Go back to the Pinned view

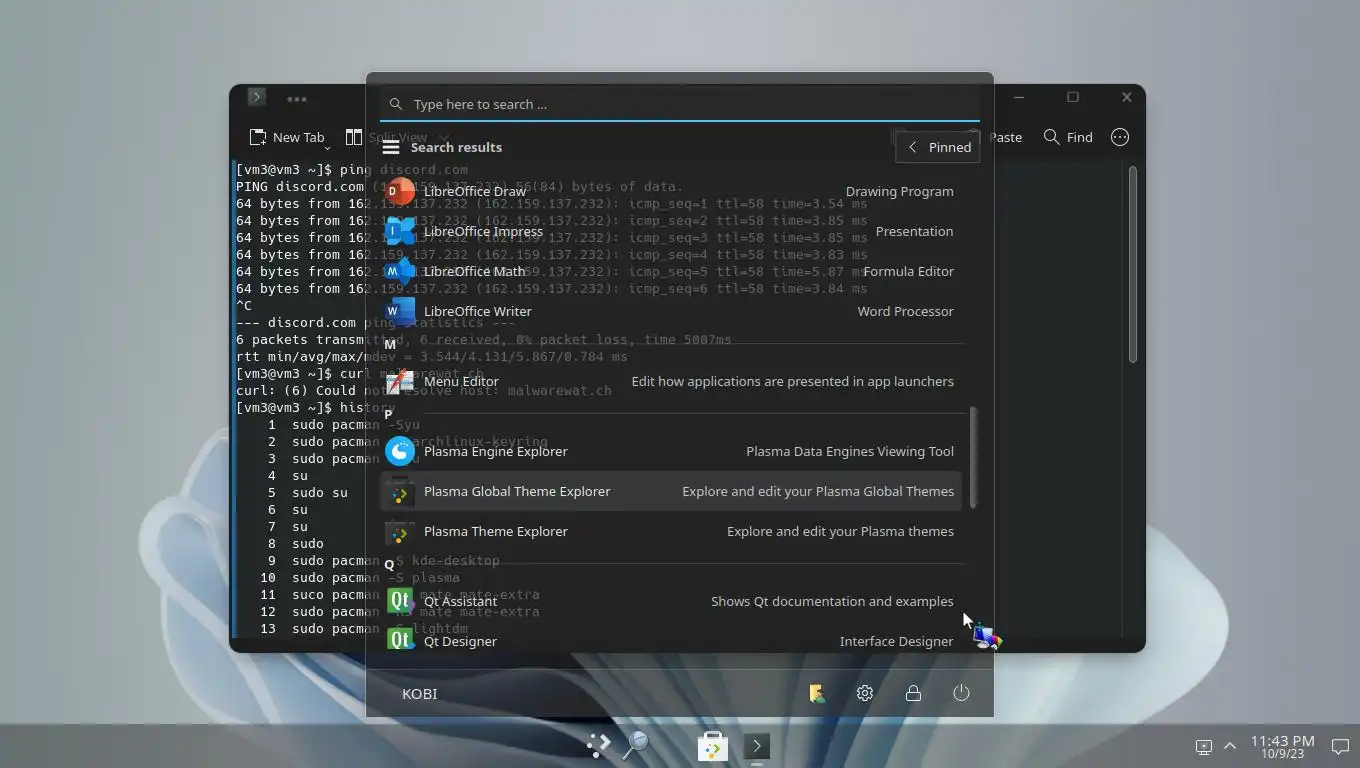937,147
